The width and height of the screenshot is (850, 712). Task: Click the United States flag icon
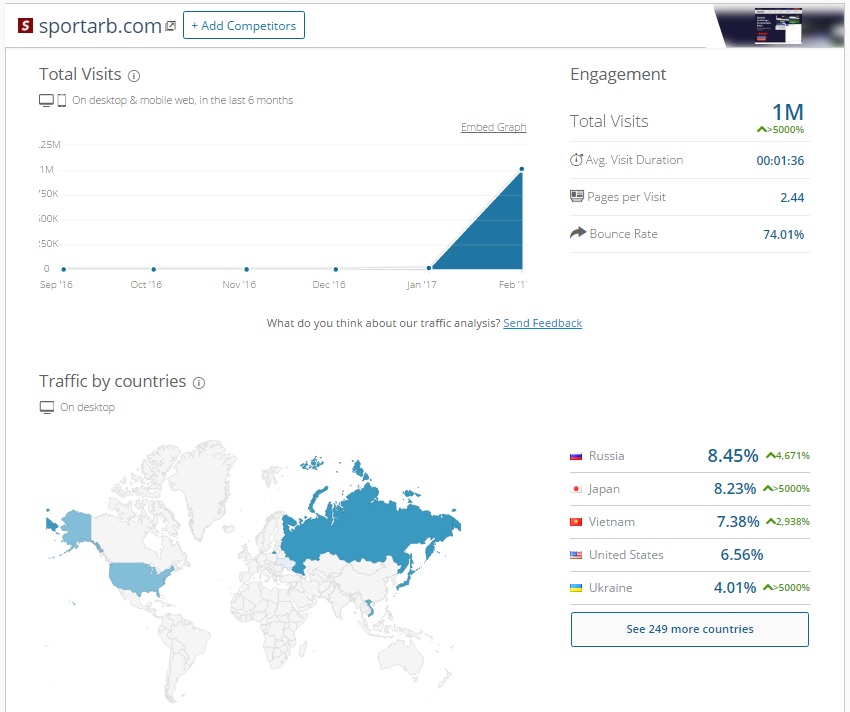click(x=576, y=555)
